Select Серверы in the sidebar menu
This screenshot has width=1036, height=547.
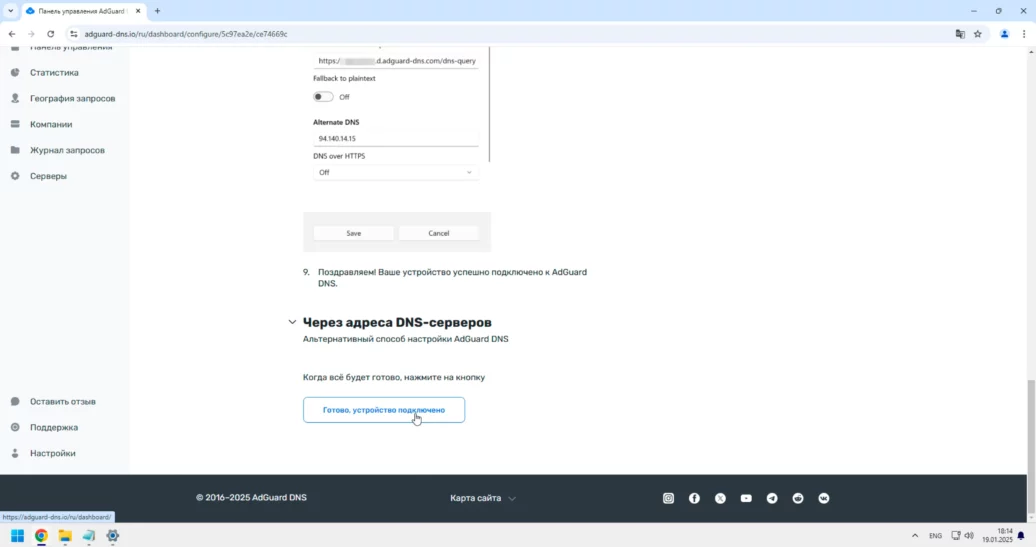[48, 176]
